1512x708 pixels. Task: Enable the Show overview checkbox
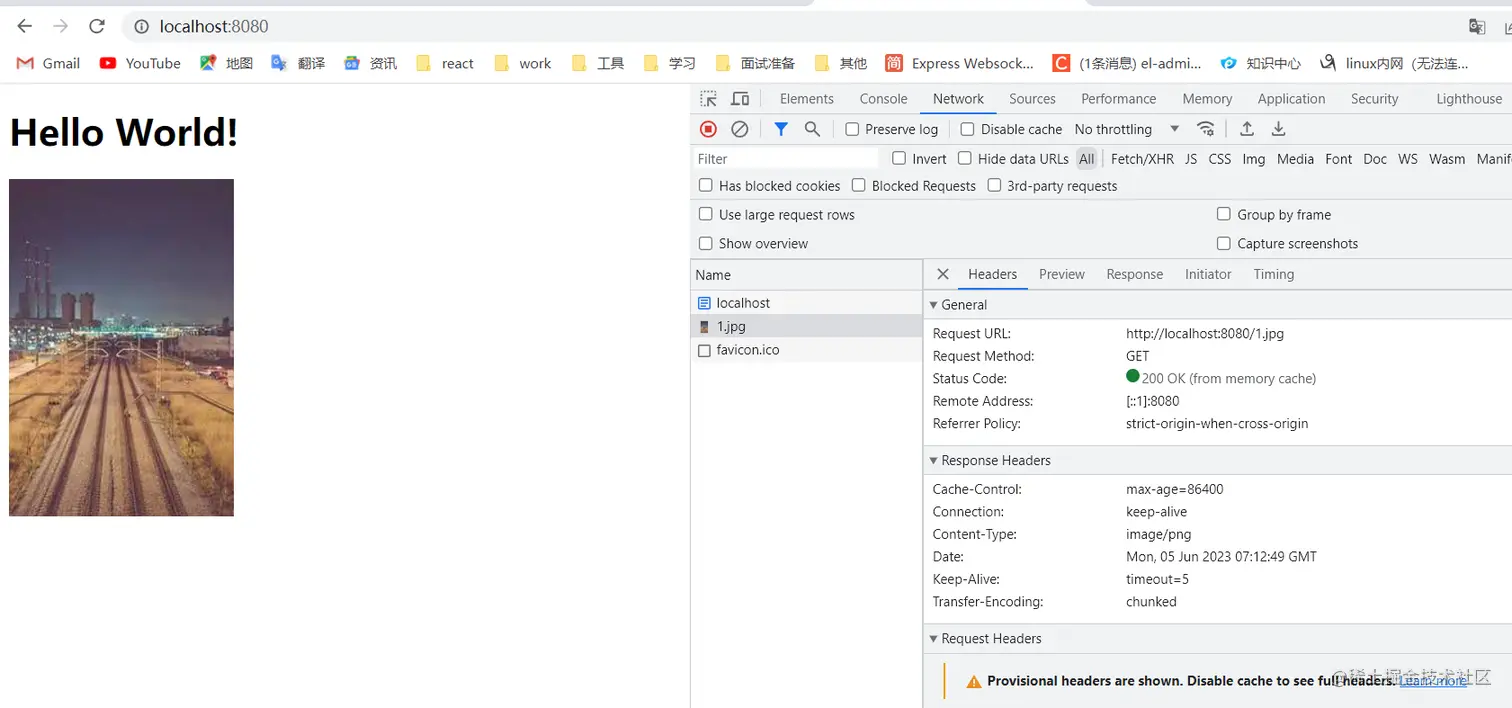[x=706, y=243]
